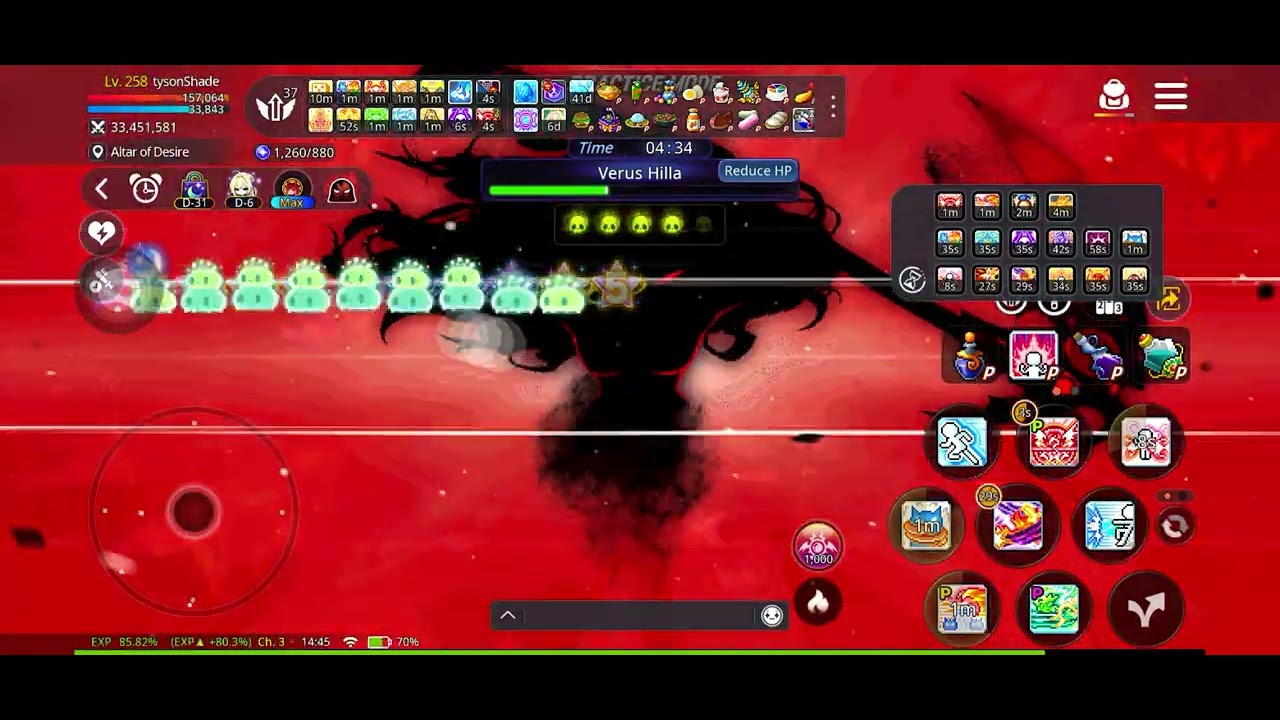The width and height of the screenshot is (1280, 720).
Task: Open the alarm clock event icon
Action: pyautogui.click(x=145, y=189)
